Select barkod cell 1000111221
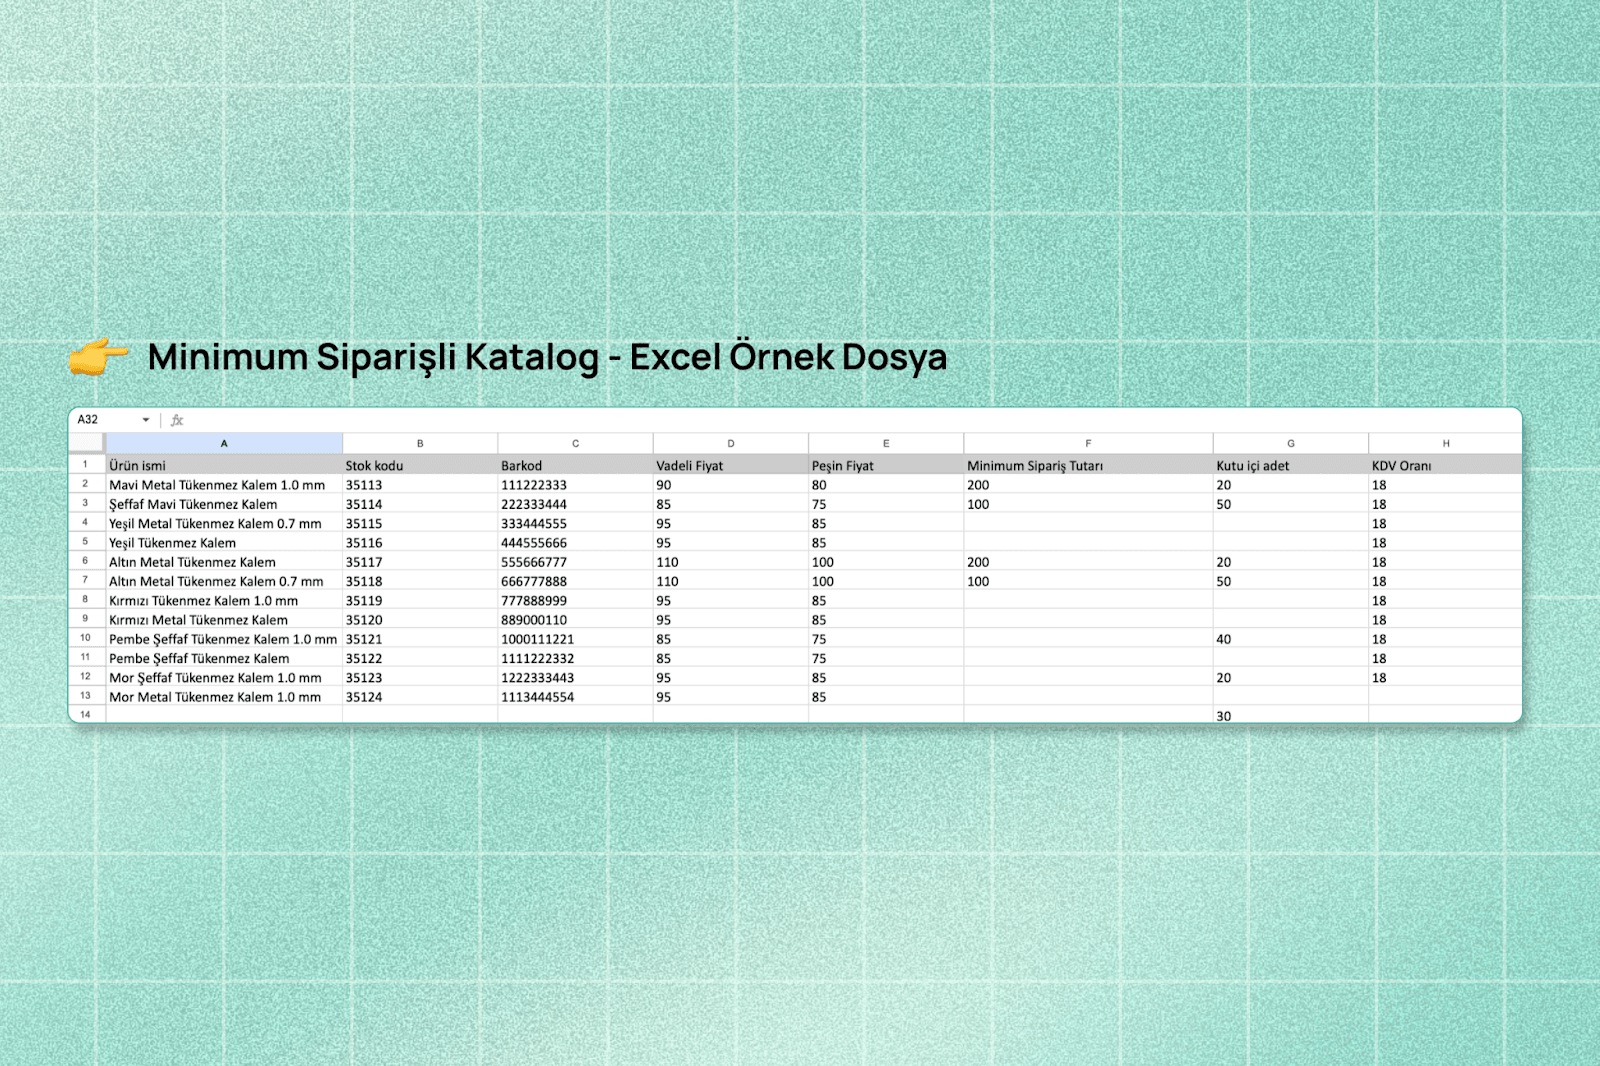This screenshot has width=1600, height=1066. point(575,639)
